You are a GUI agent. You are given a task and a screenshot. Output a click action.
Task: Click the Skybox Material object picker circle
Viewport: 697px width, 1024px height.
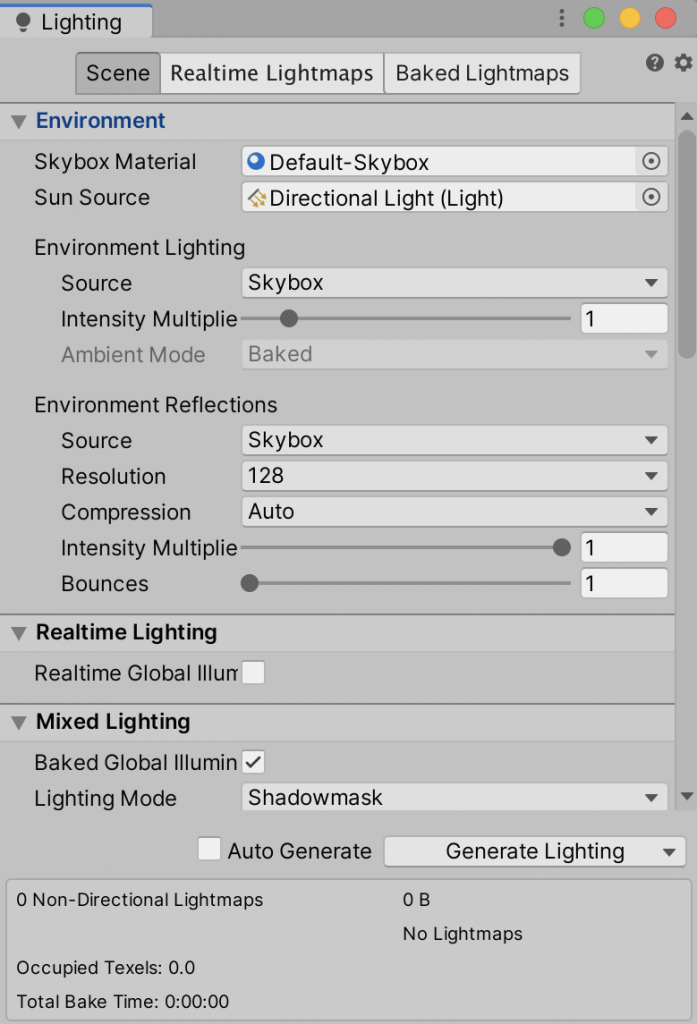pos(651,161)
